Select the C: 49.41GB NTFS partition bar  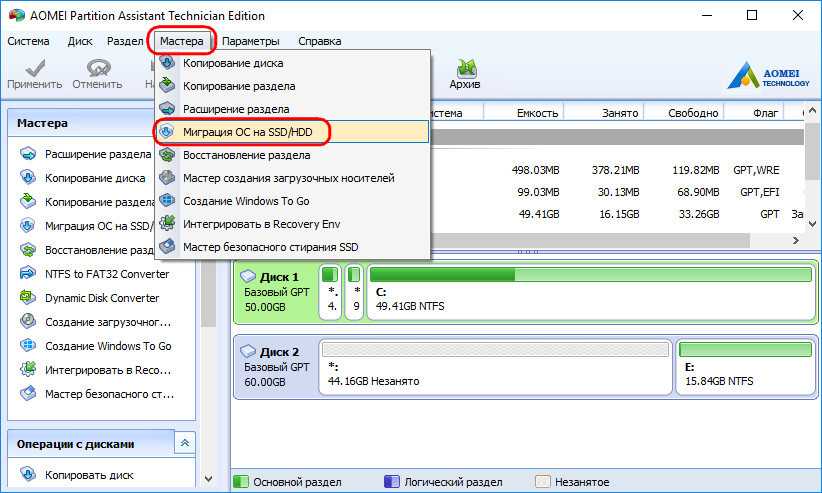click(590, 293)
